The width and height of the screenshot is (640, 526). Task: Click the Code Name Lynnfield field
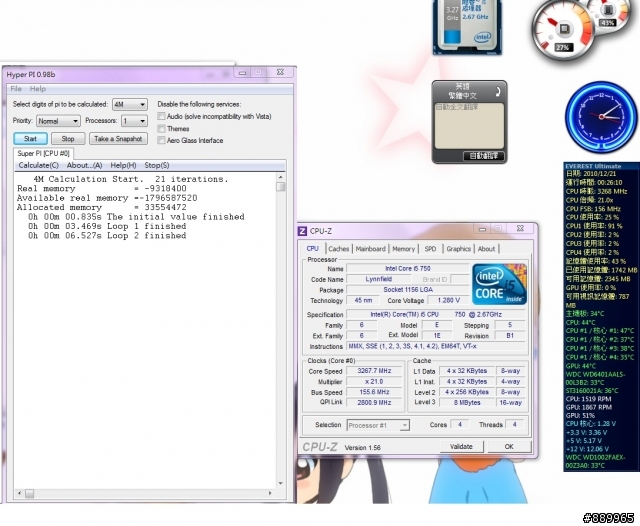378,279
